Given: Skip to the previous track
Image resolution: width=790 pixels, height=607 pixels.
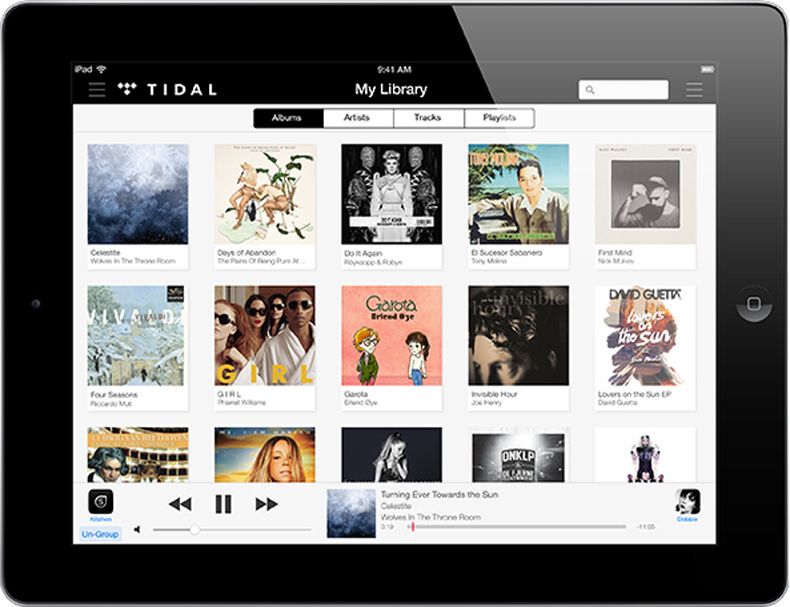Looking at the screenshot, I should point(180,504).
